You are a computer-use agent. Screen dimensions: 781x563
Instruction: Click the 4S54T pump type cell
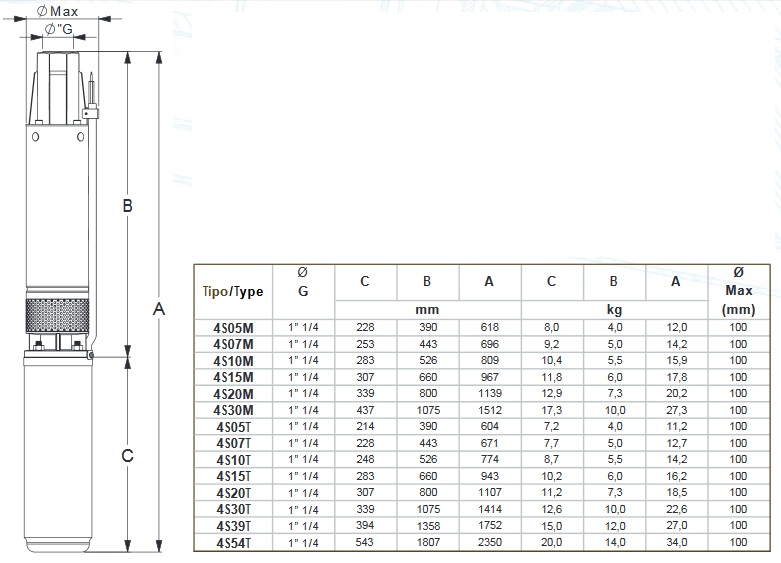point(233,542)
